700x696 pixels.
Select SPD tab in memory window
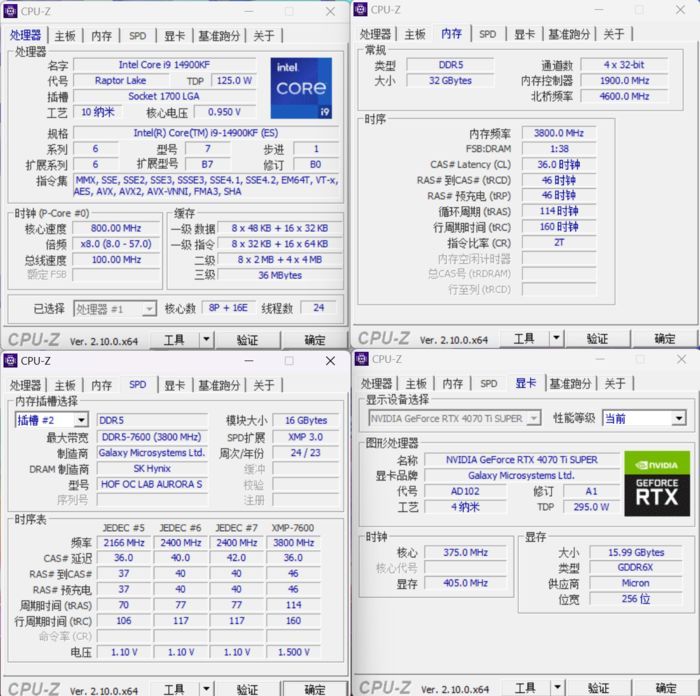487,34
